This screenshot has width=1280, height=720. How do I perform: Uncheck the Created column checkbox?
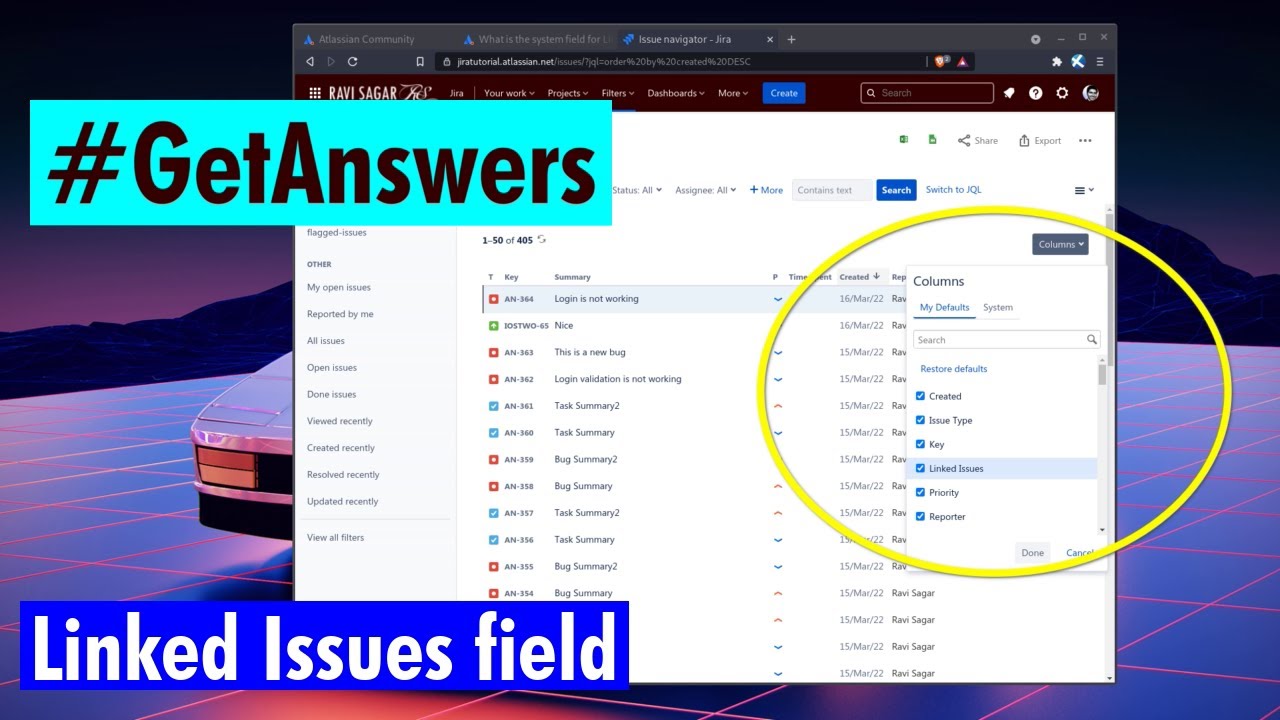pyautogui.click(x=921, y=396)
